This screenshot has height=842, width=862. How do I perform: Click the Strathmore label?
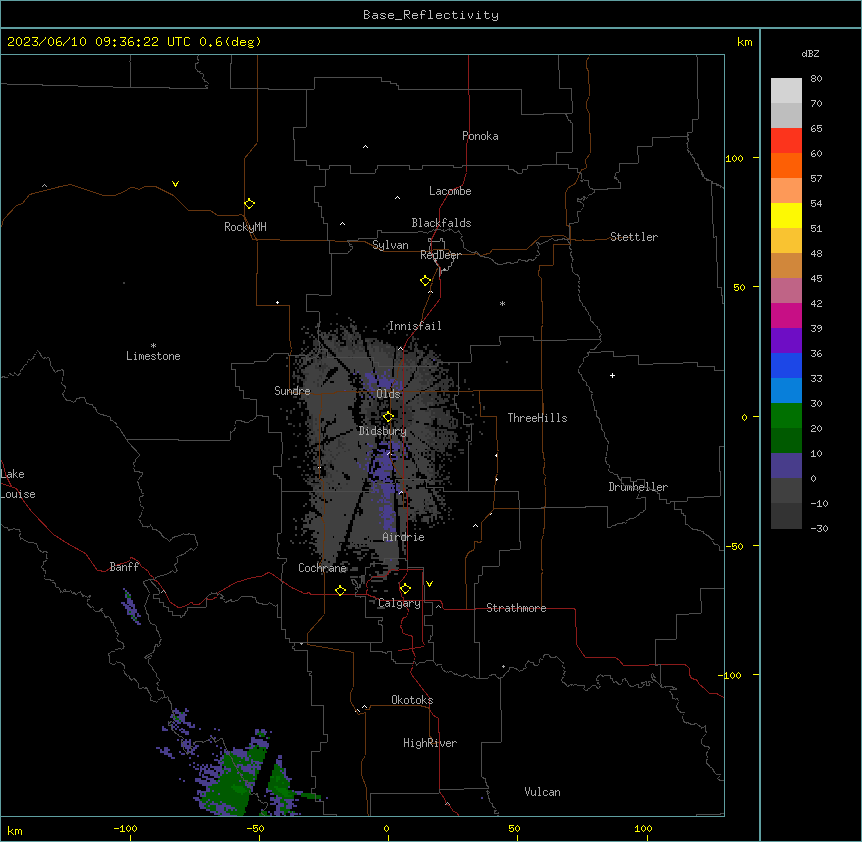coord(516,608)
